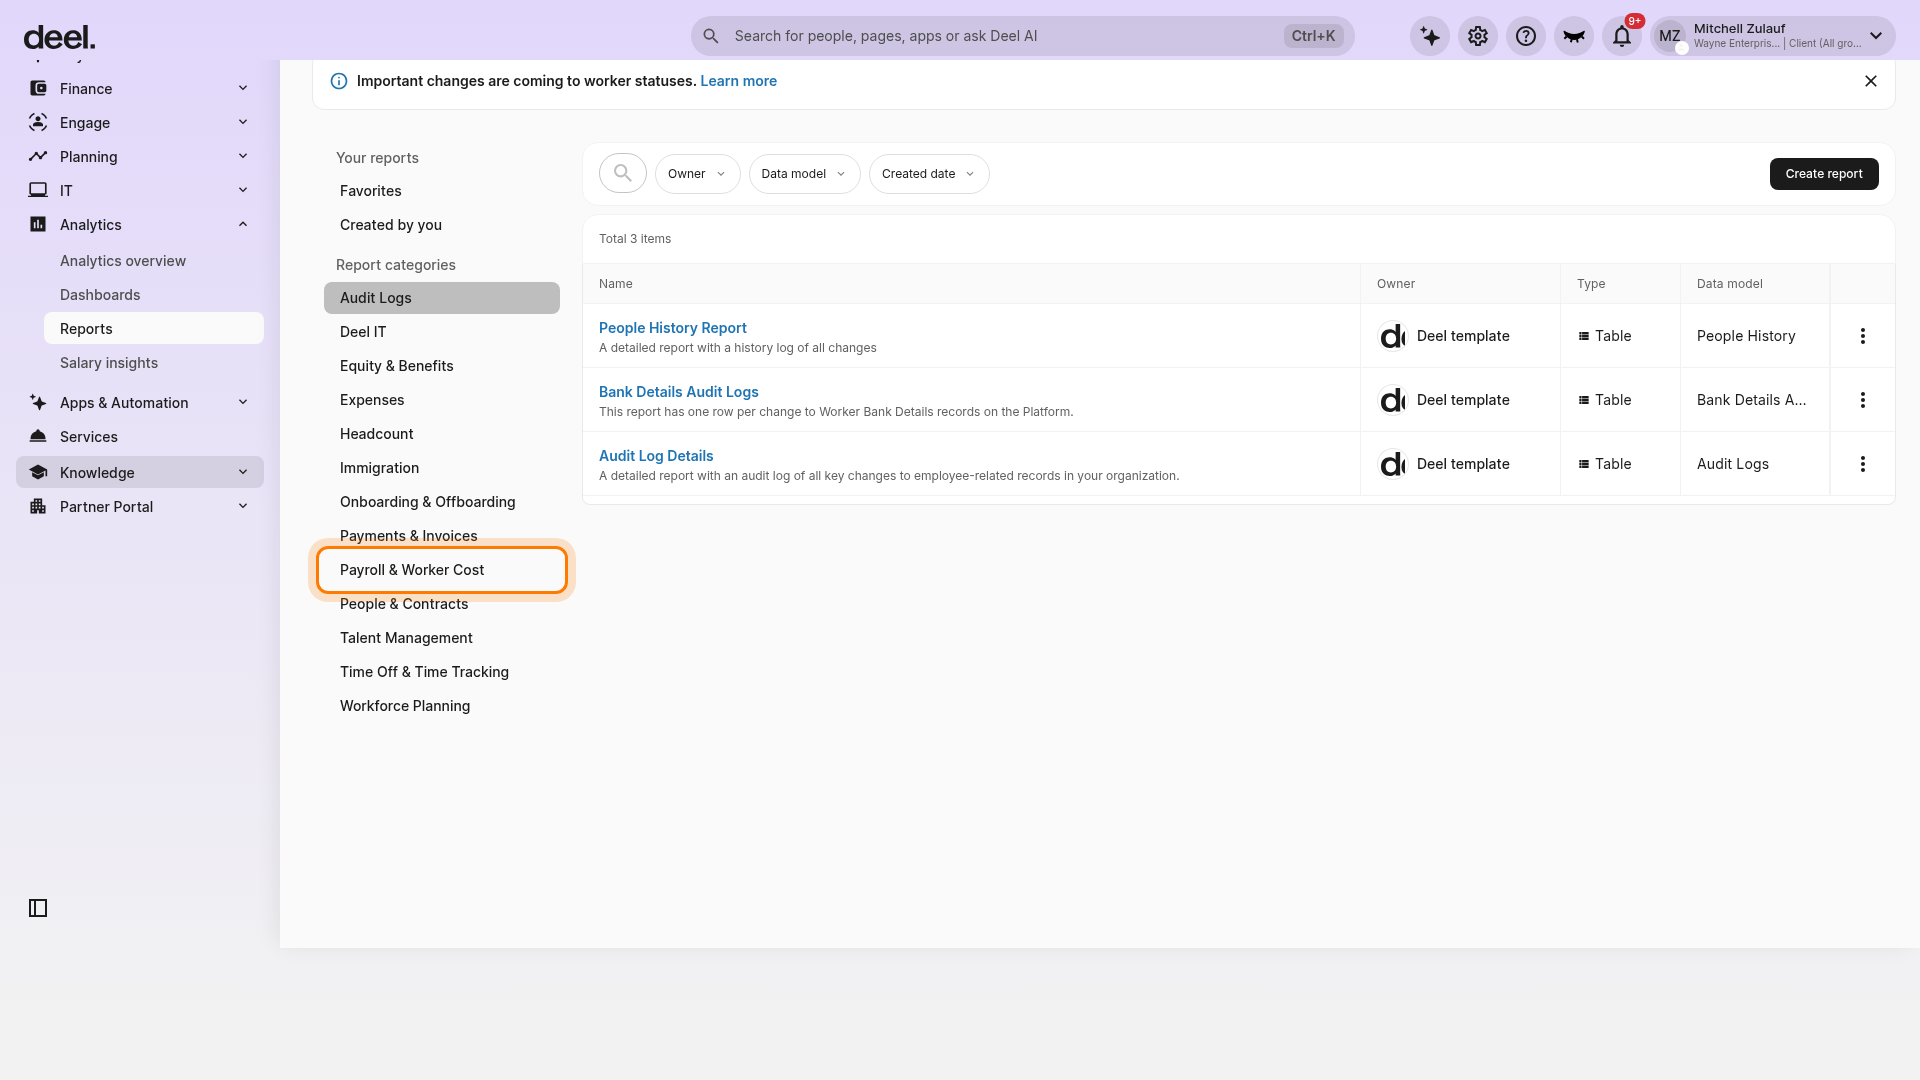
Task: Open the Data model filter dropdown
Action: 804,174
